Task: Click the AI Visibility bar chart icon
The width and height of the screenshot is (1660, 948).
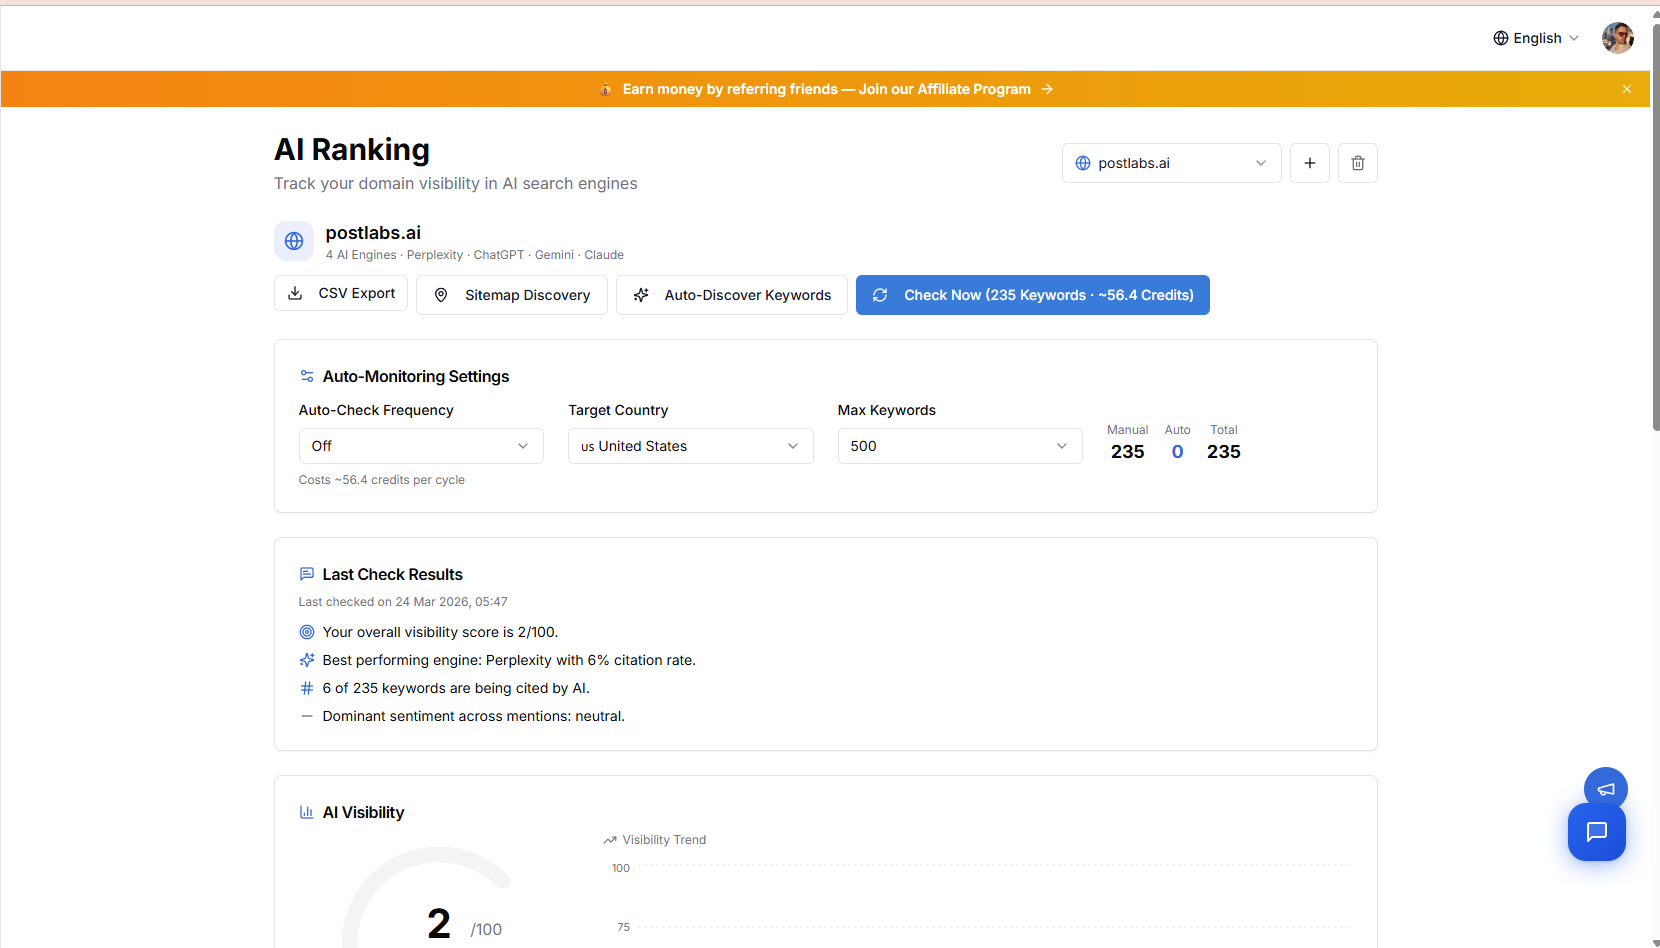Action: coord(307,812)
